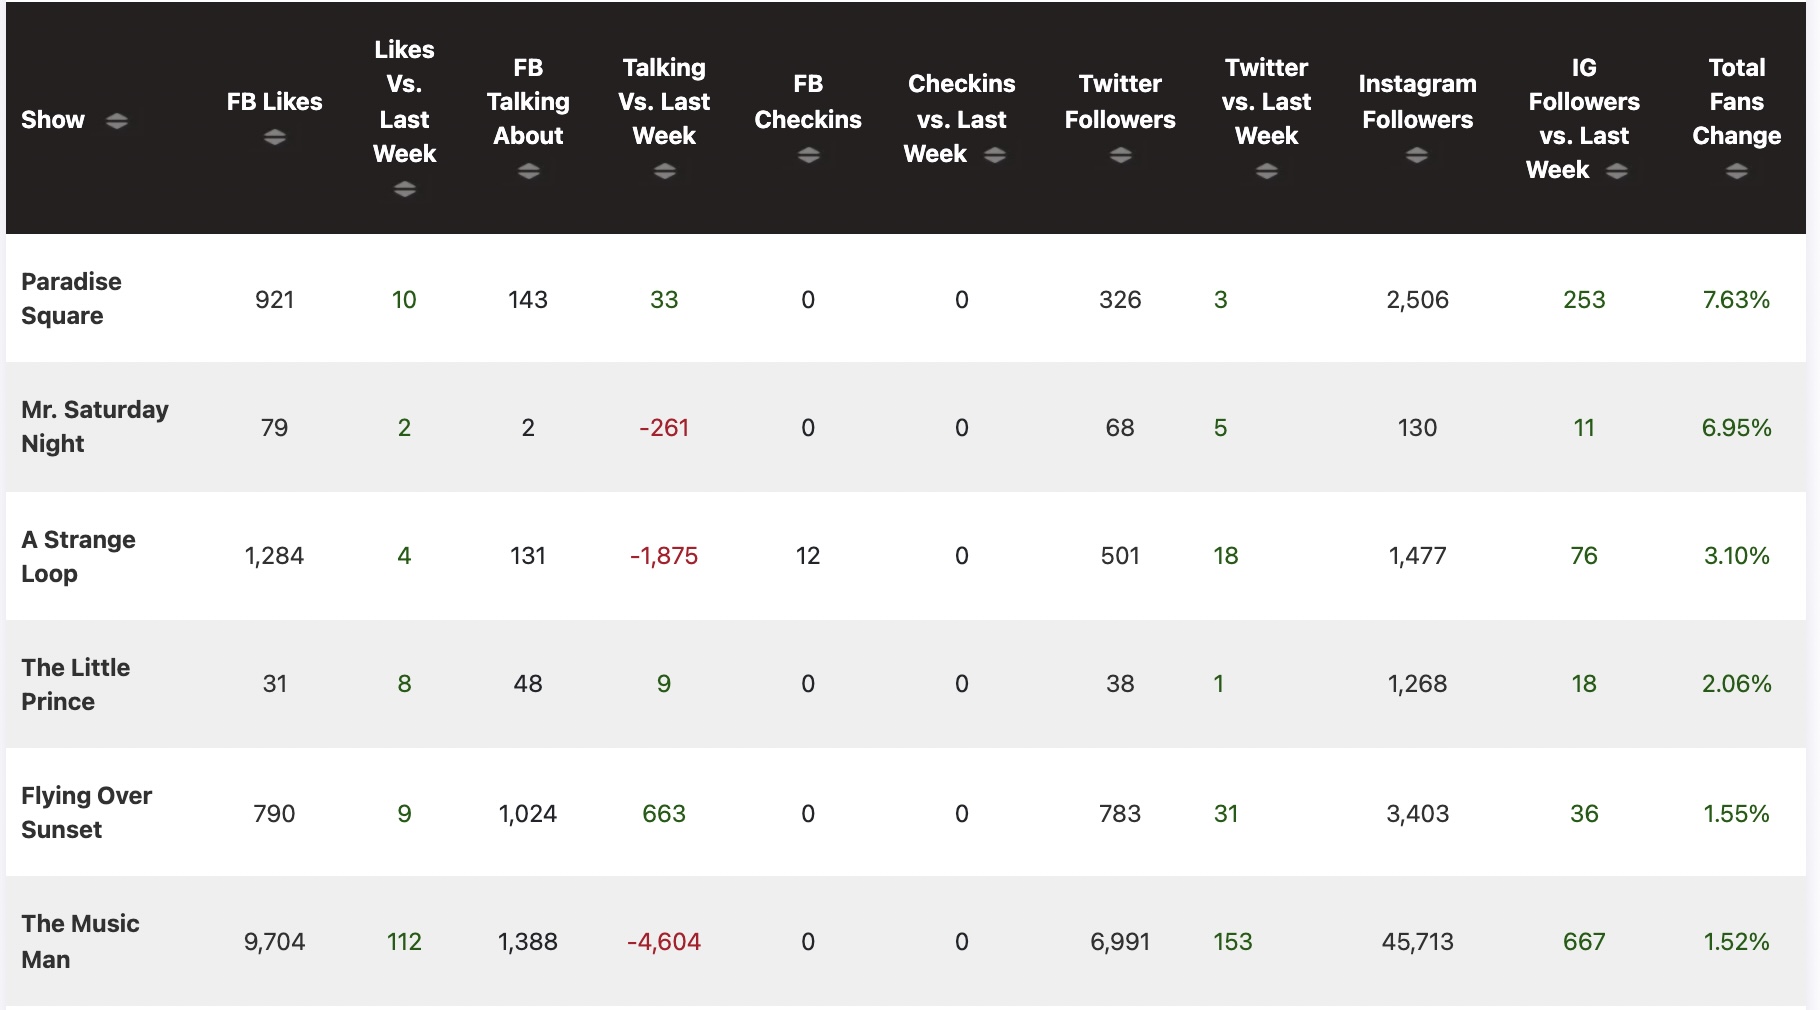Screen dimensions: 1820x1010
Task: Click Paradise Square's 7.63% total fans change
Action: pos(1736,300)
